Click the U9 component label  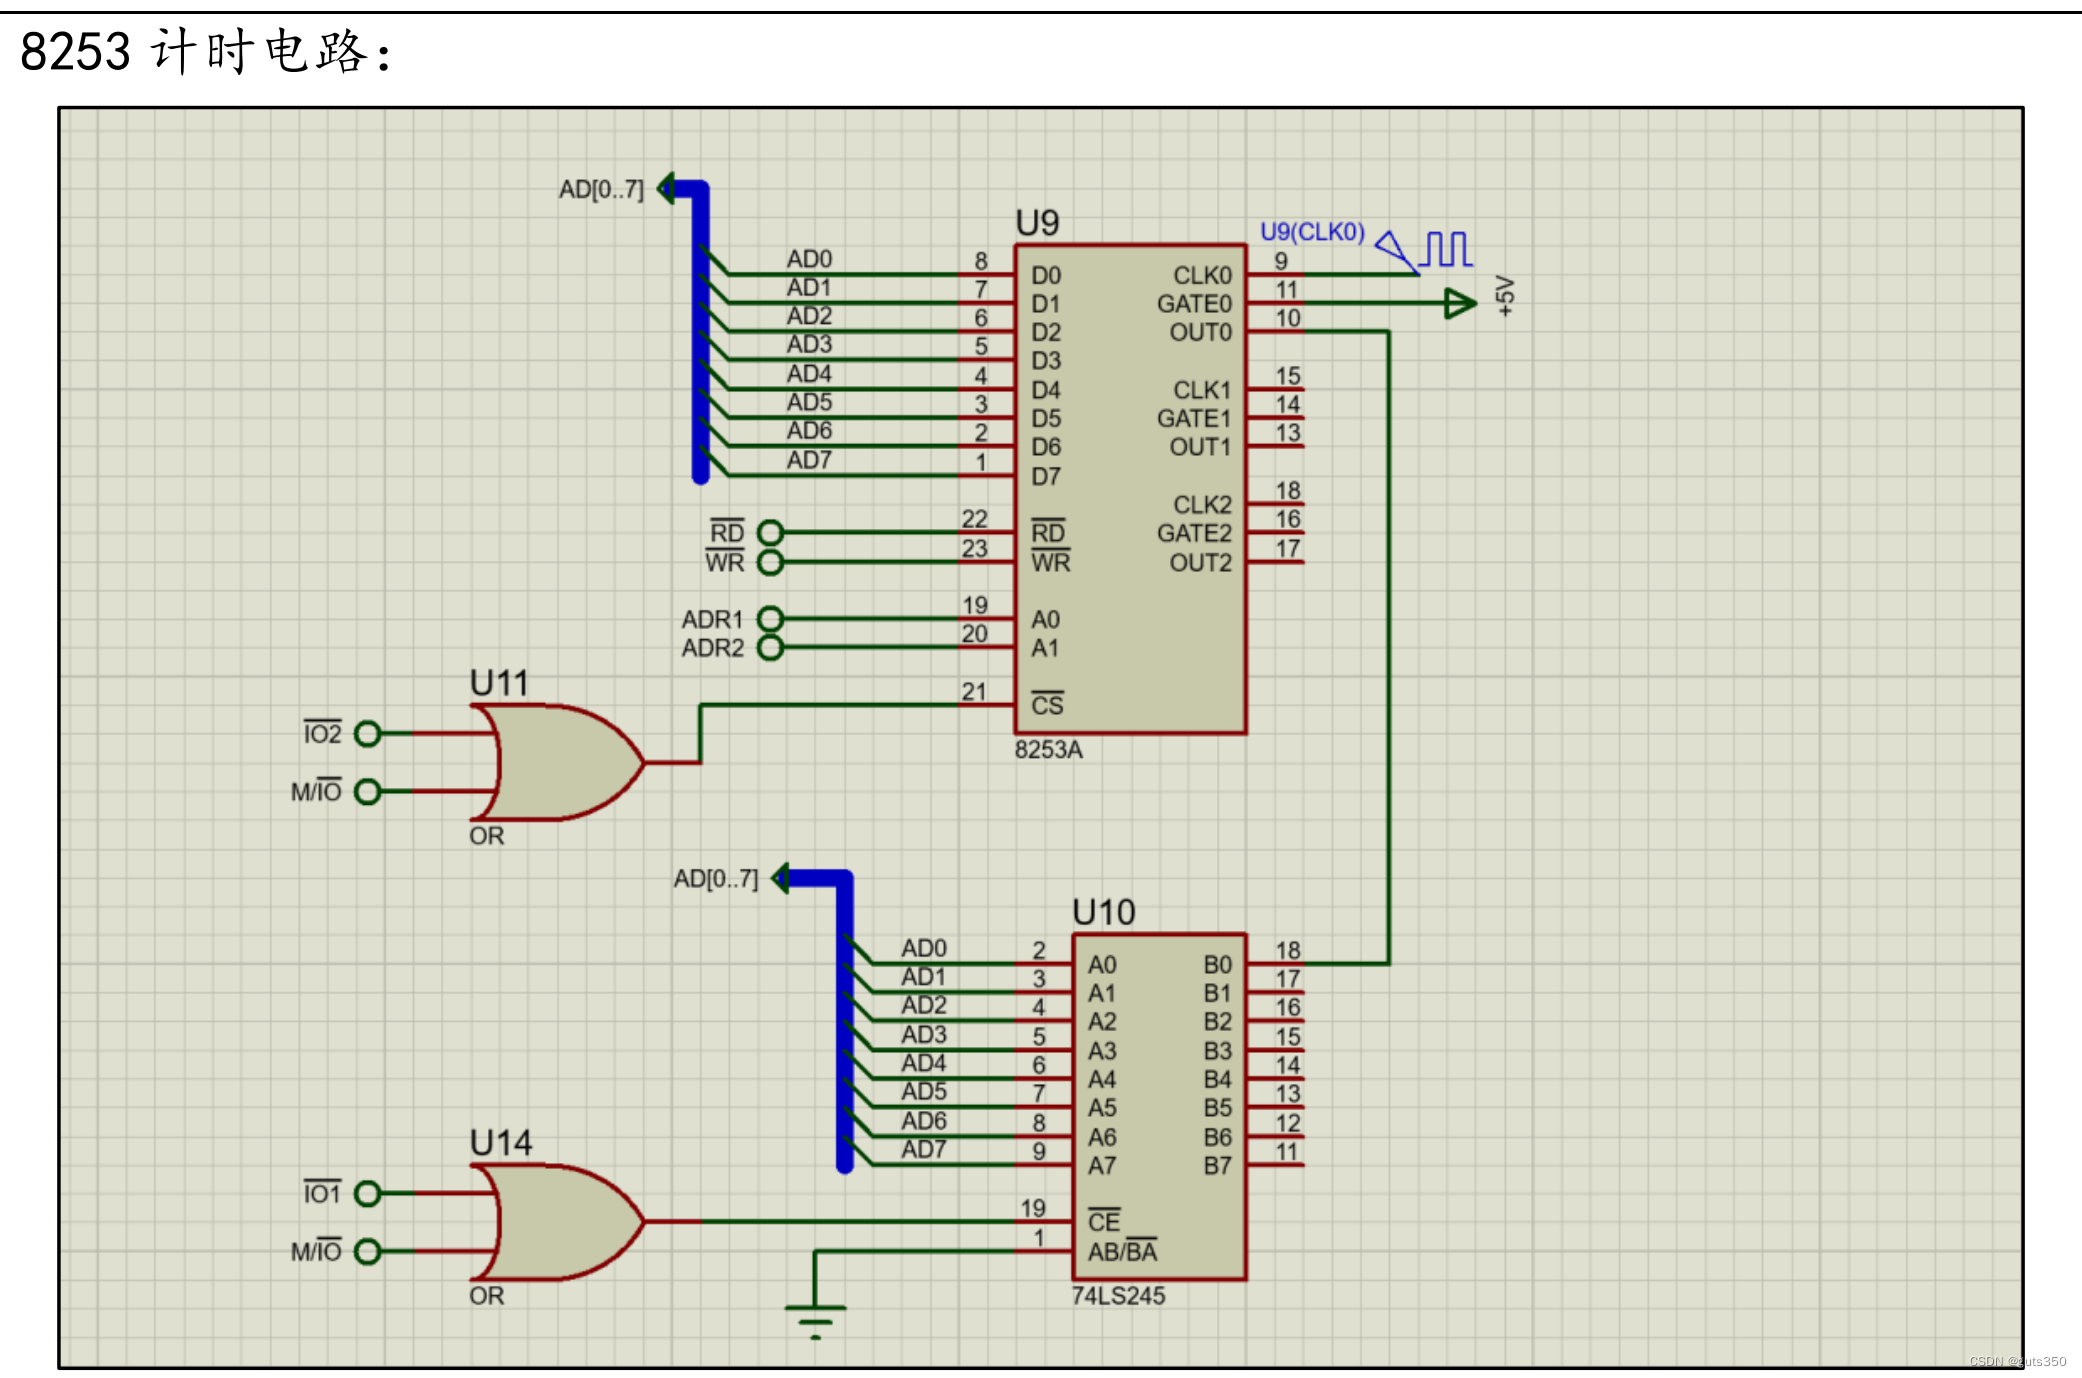point(1037,222)
